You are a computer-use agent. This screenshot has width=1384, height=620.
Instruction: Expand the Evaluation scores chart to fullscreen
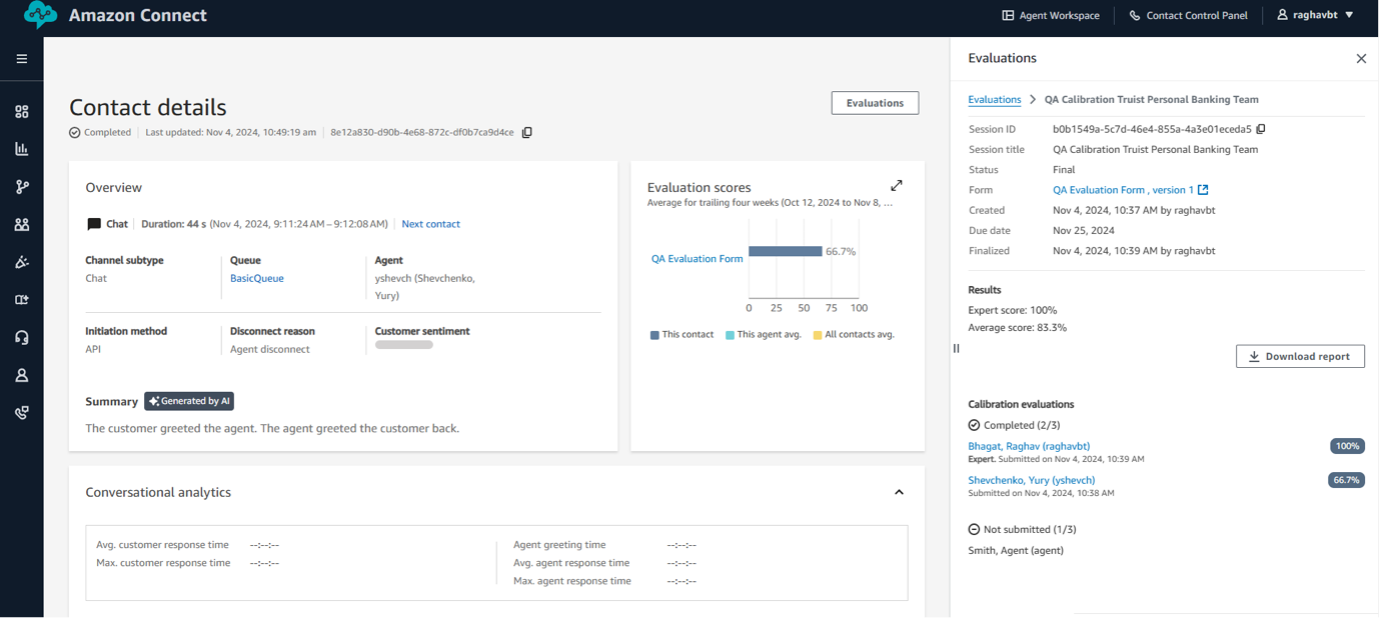tap(897, 185)
